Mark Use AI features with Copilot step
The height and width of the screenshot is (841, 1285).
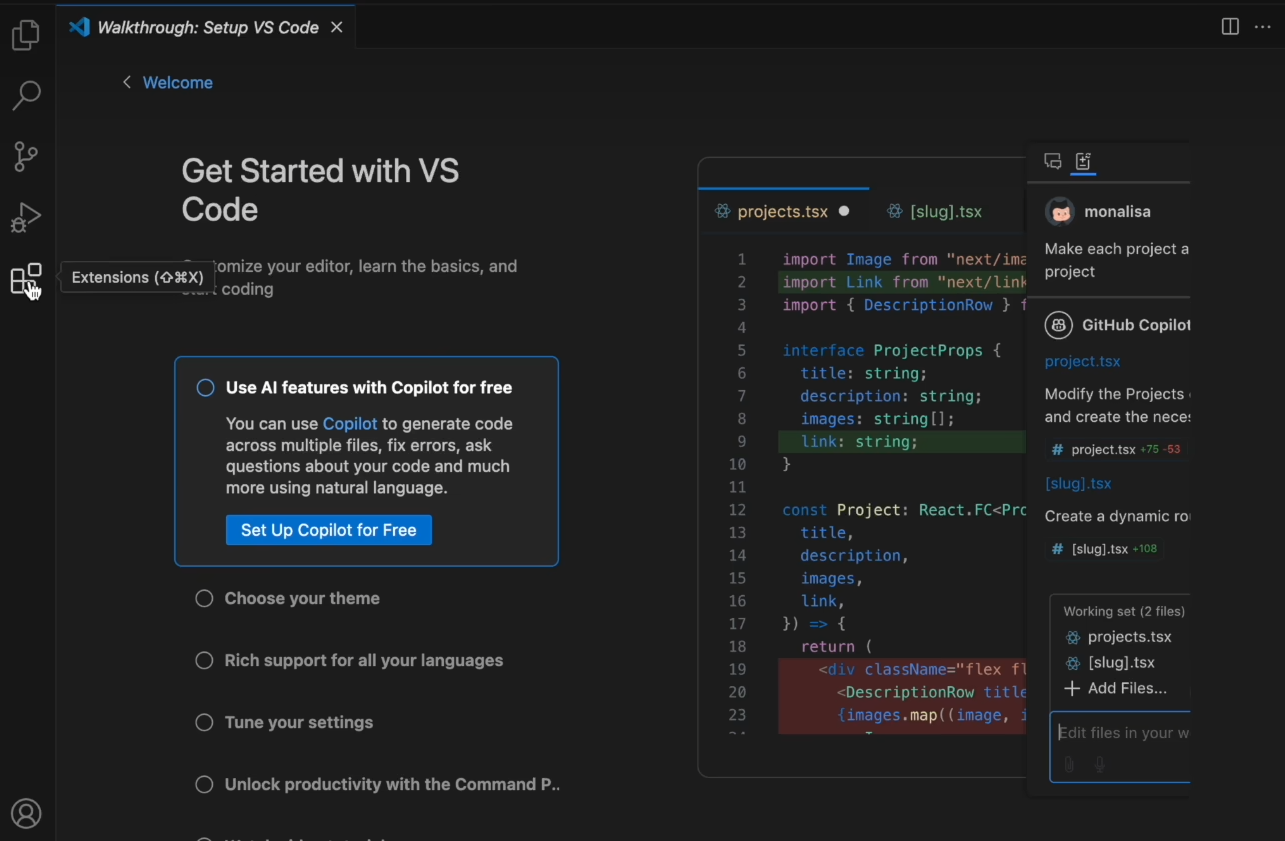coord(205,388)
